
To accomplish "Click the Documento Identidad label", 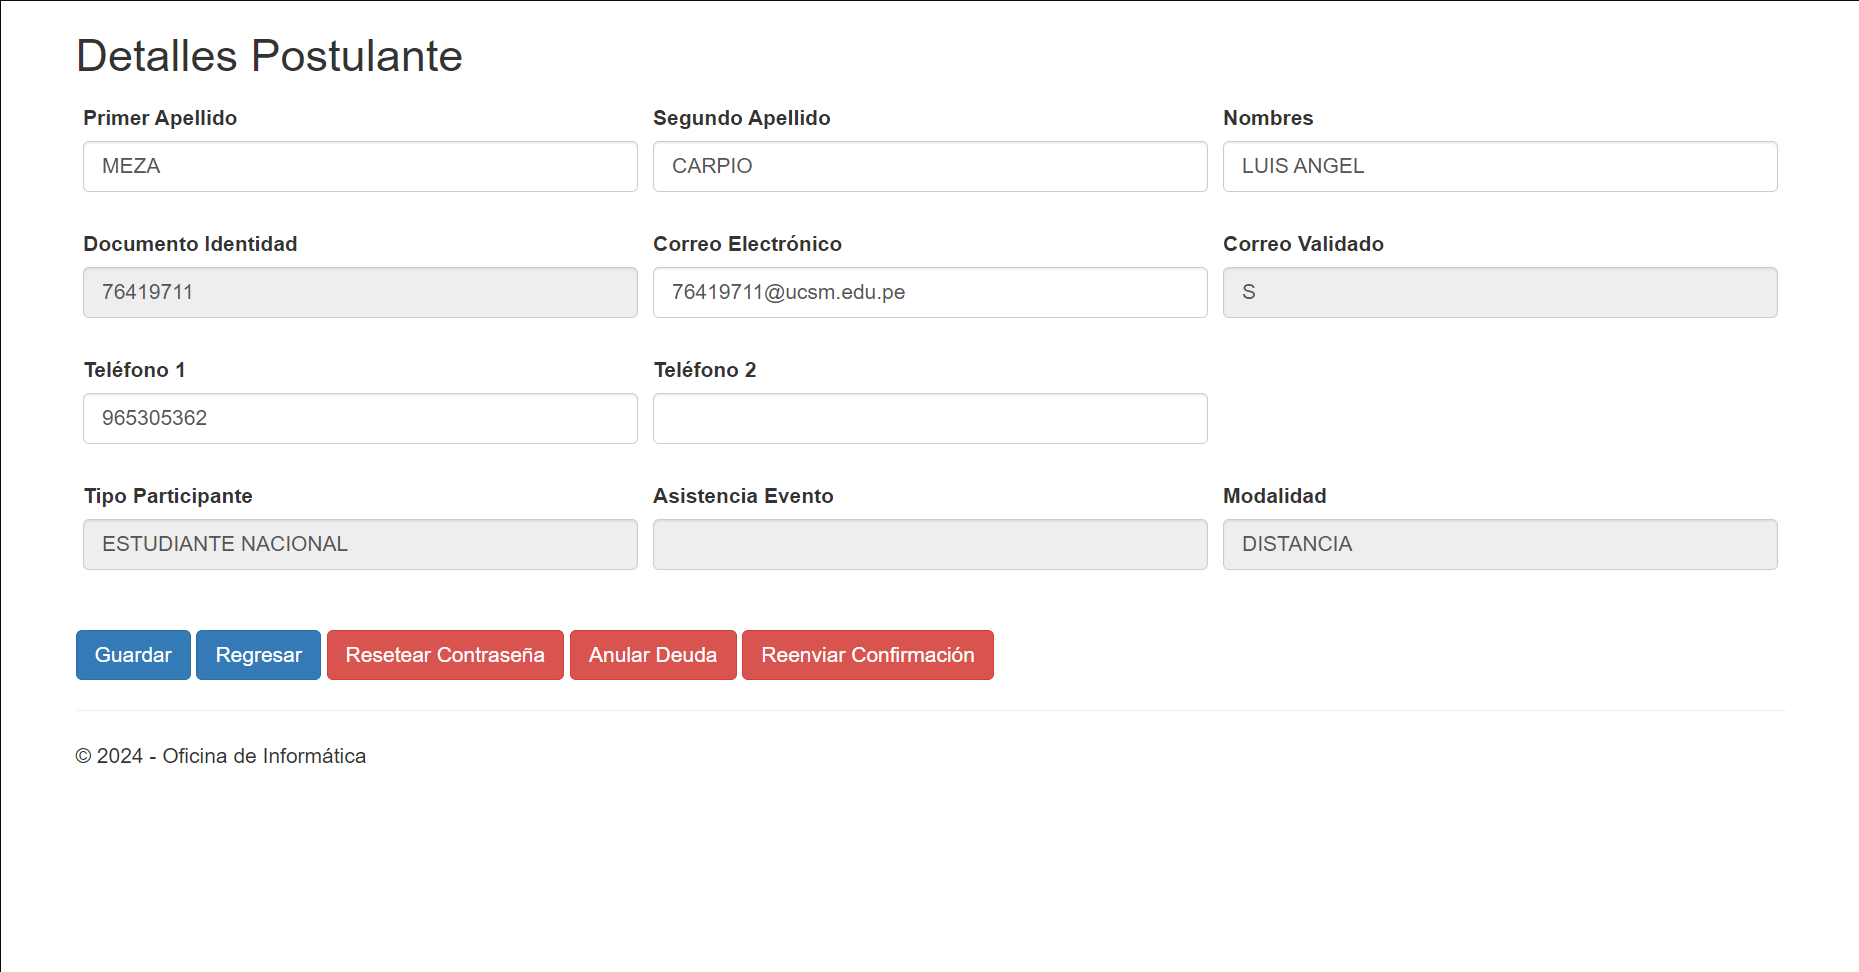I will [x=190, y=244].
